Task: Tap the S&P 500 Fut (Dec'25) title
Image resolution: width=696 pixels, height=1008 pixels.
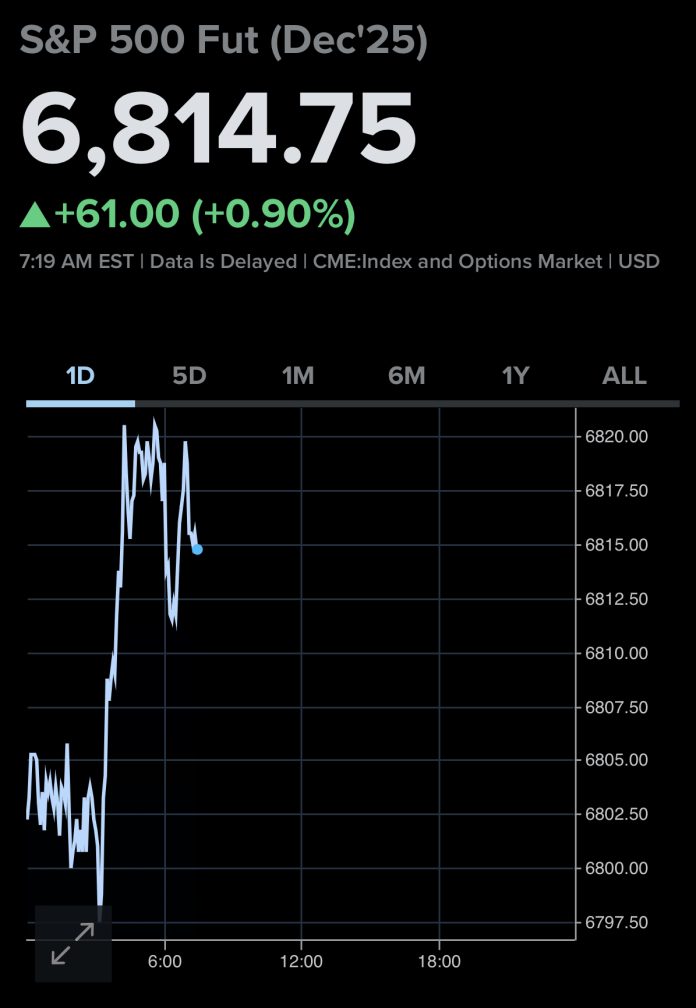Action: click(224, 43)
